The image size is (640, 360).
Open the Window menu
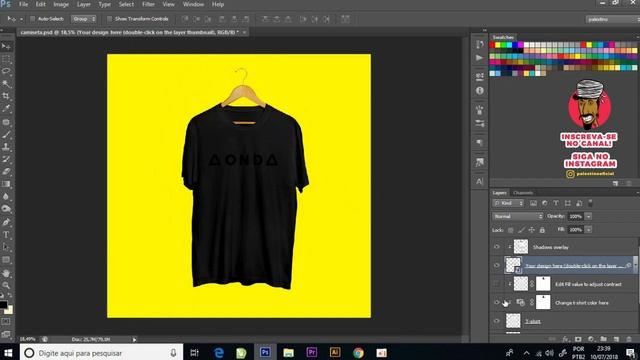click(193, 4)
